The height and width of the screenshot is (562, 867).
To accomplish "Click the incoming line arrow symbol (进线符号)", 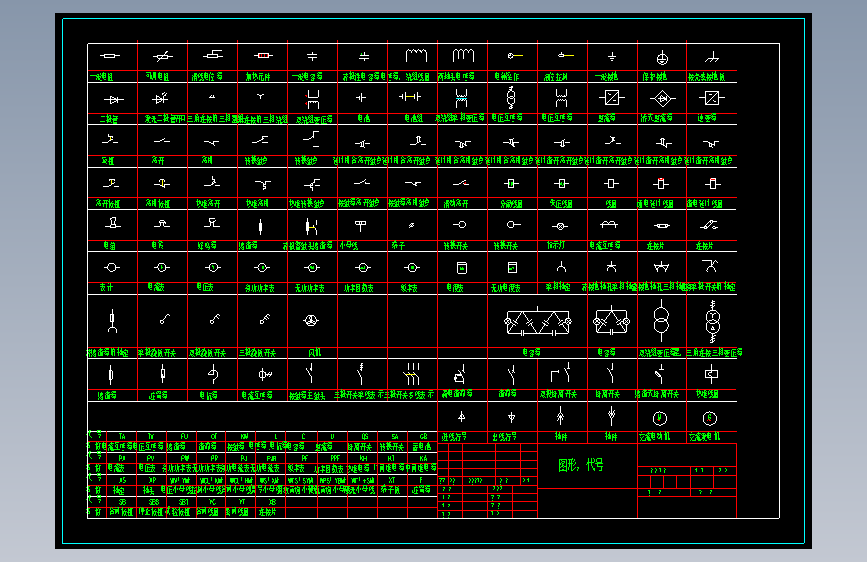I will [x=462, y=417].
